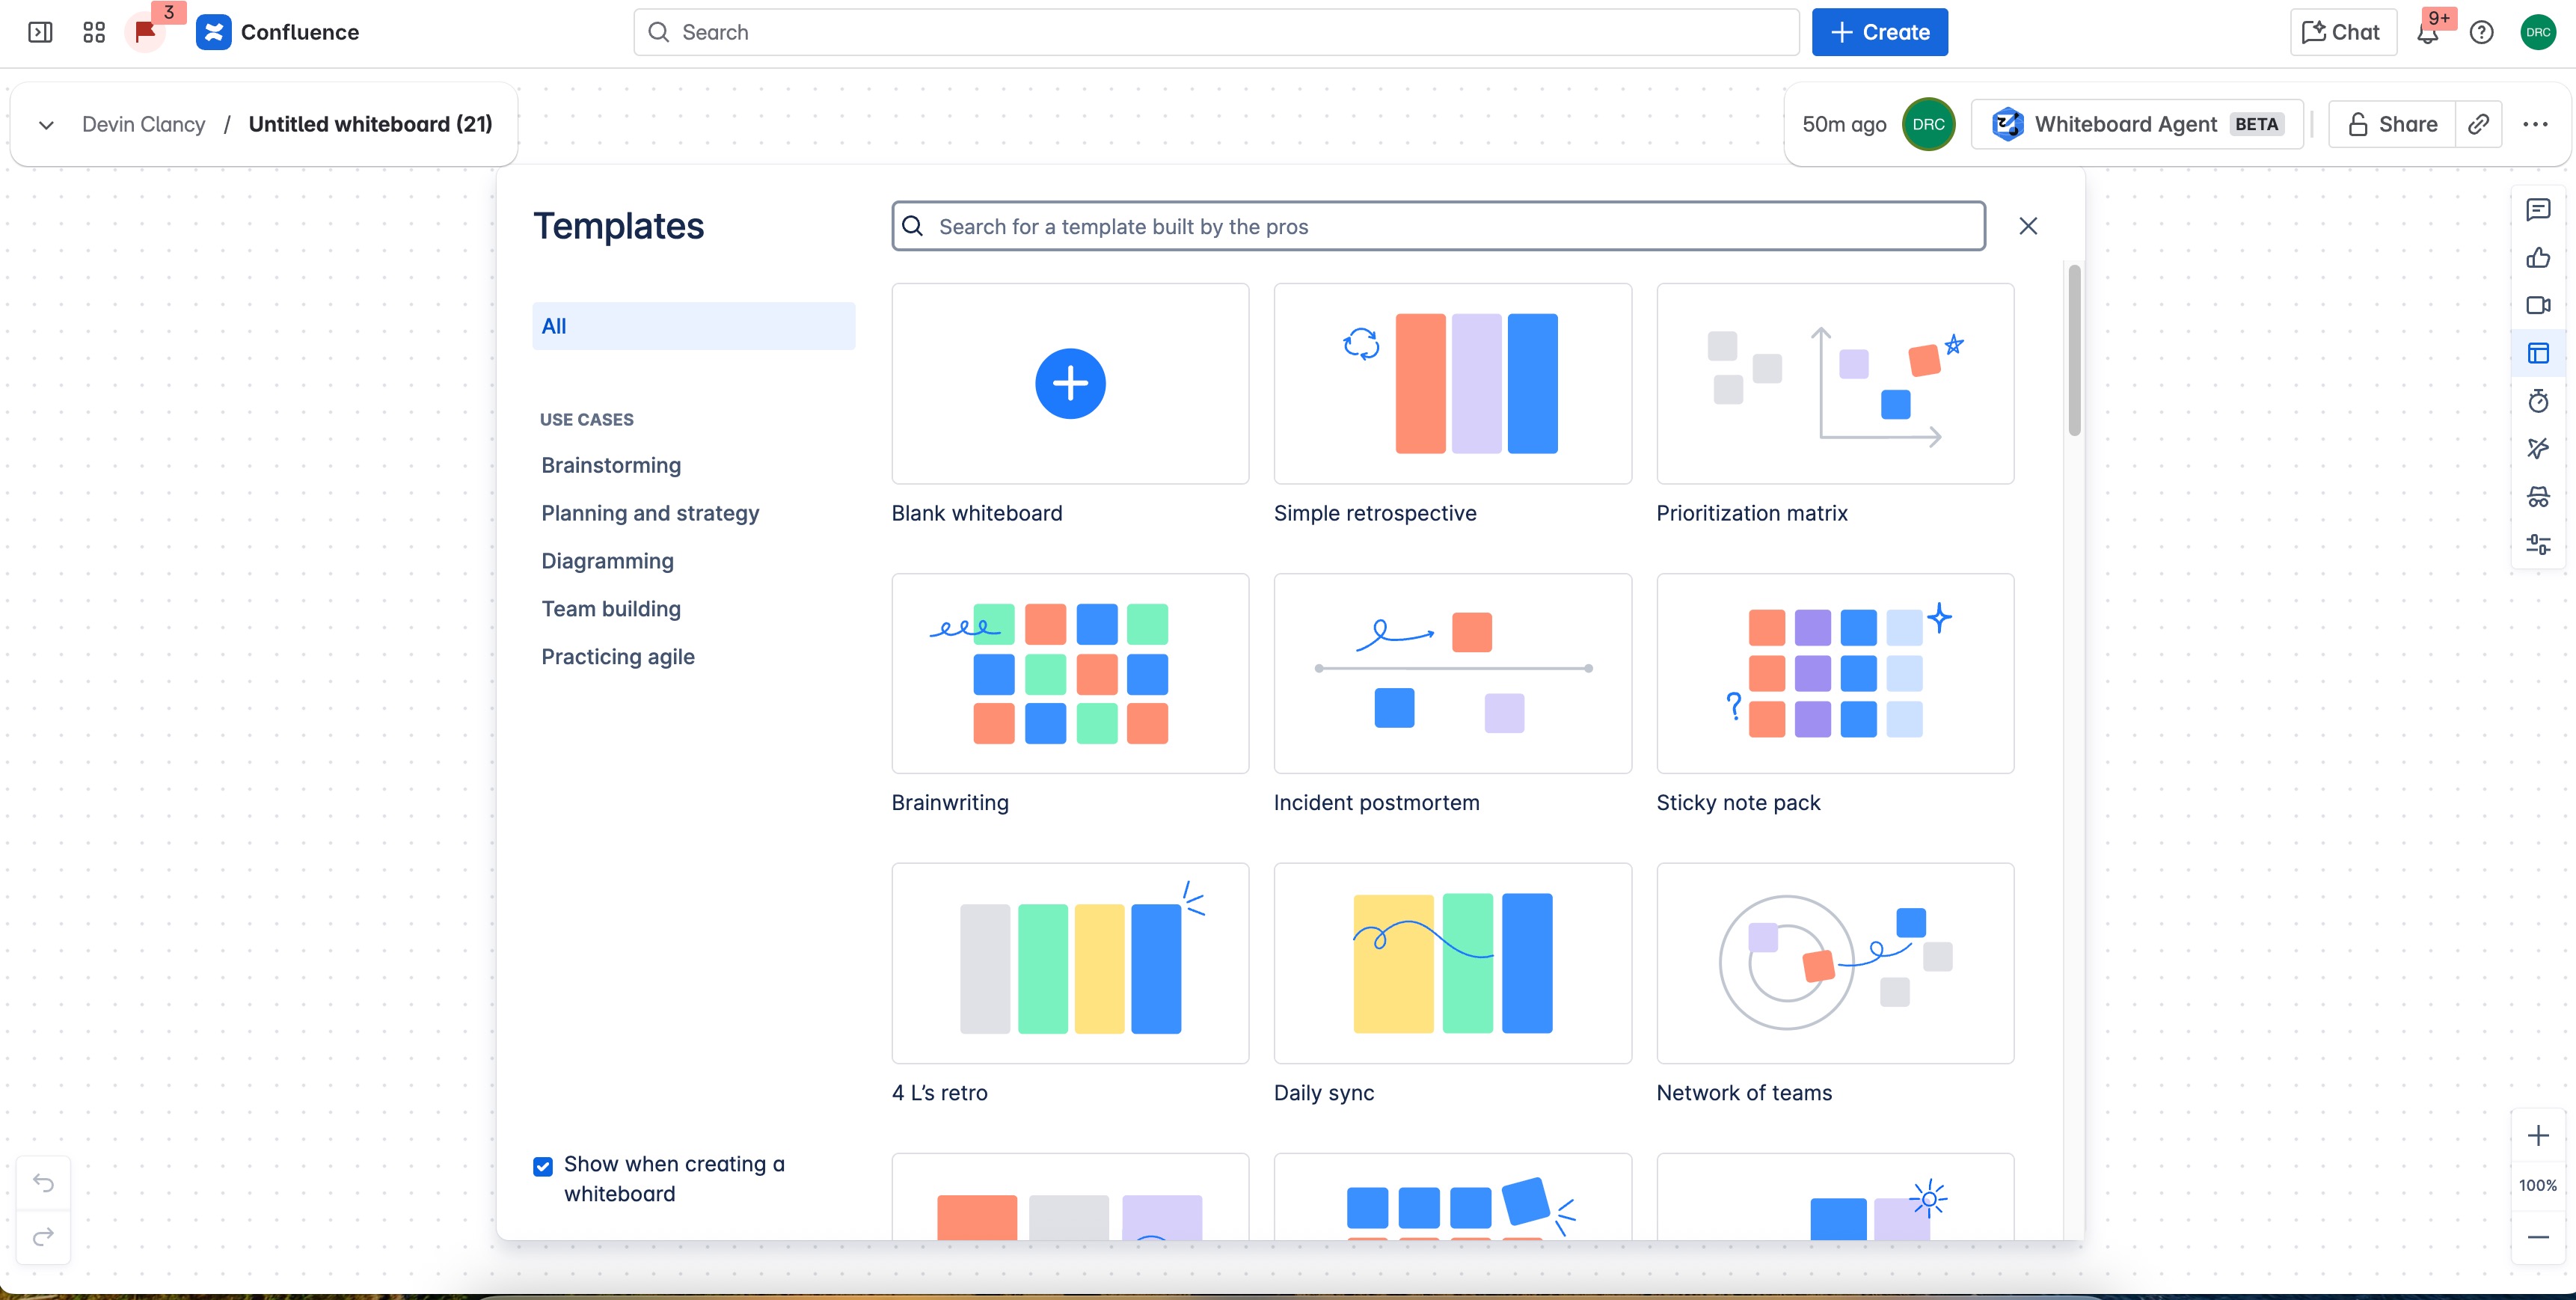Open the more actions ellipsis menu
The height and width of the screenshot is (1300, 2576).
point(2535,124)
